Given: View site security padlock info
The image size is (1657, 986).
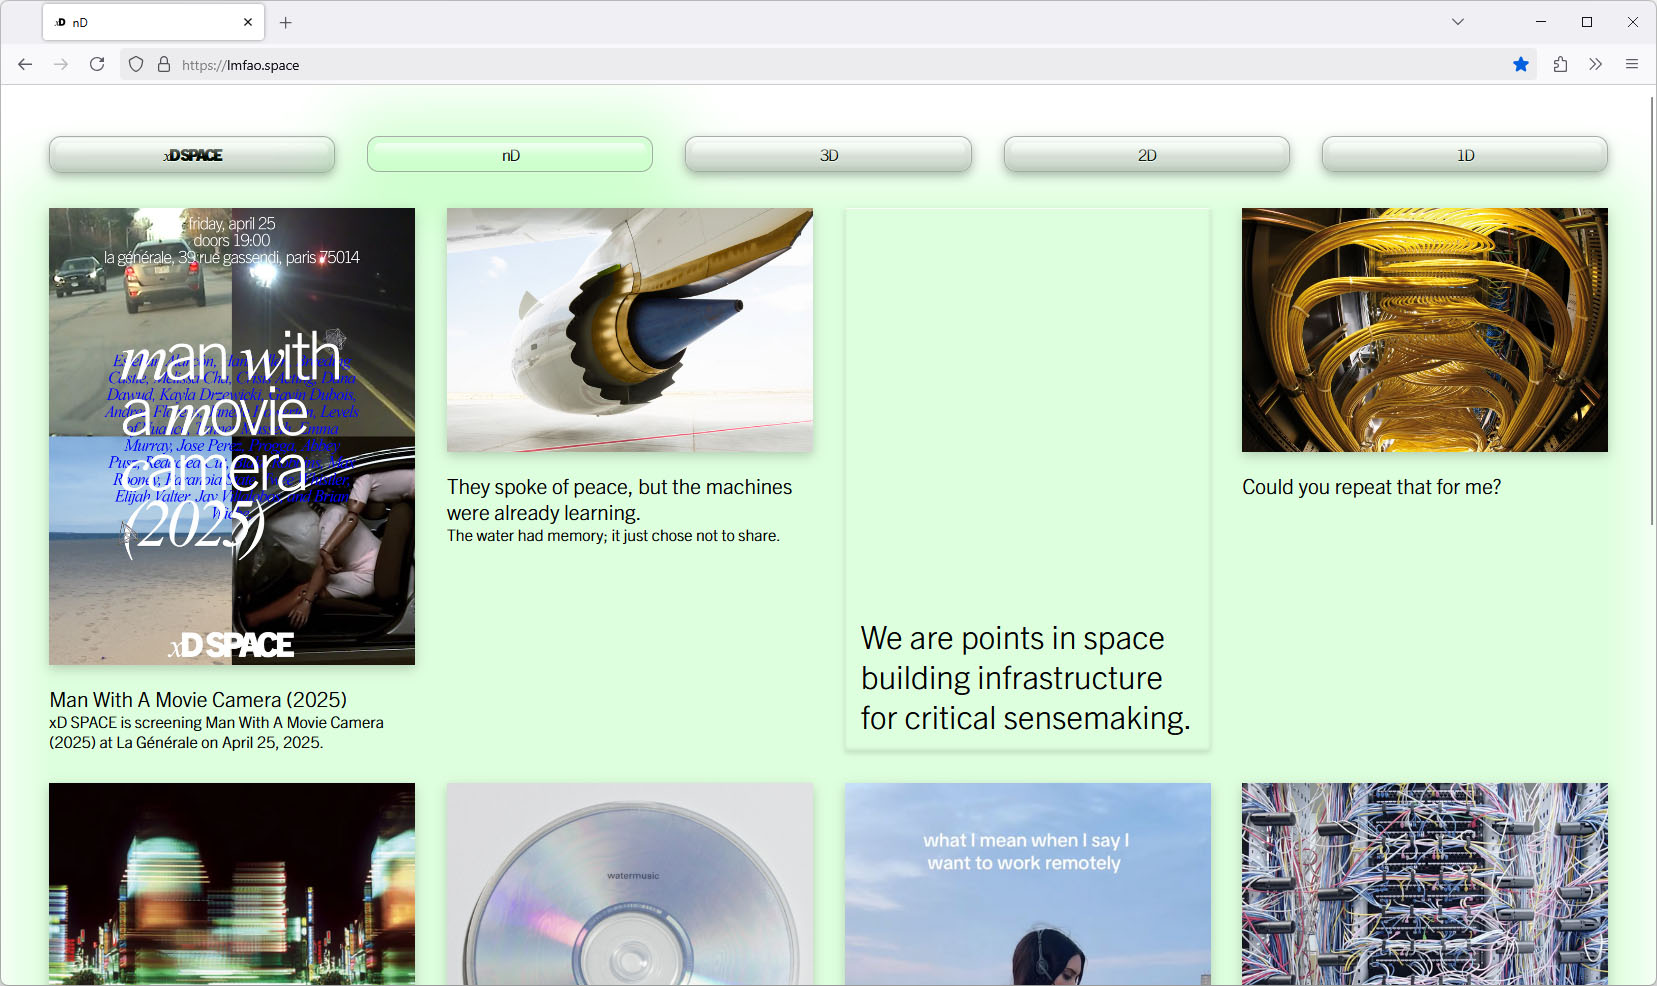Looking at the screenshot, I should tap(164, 64).
